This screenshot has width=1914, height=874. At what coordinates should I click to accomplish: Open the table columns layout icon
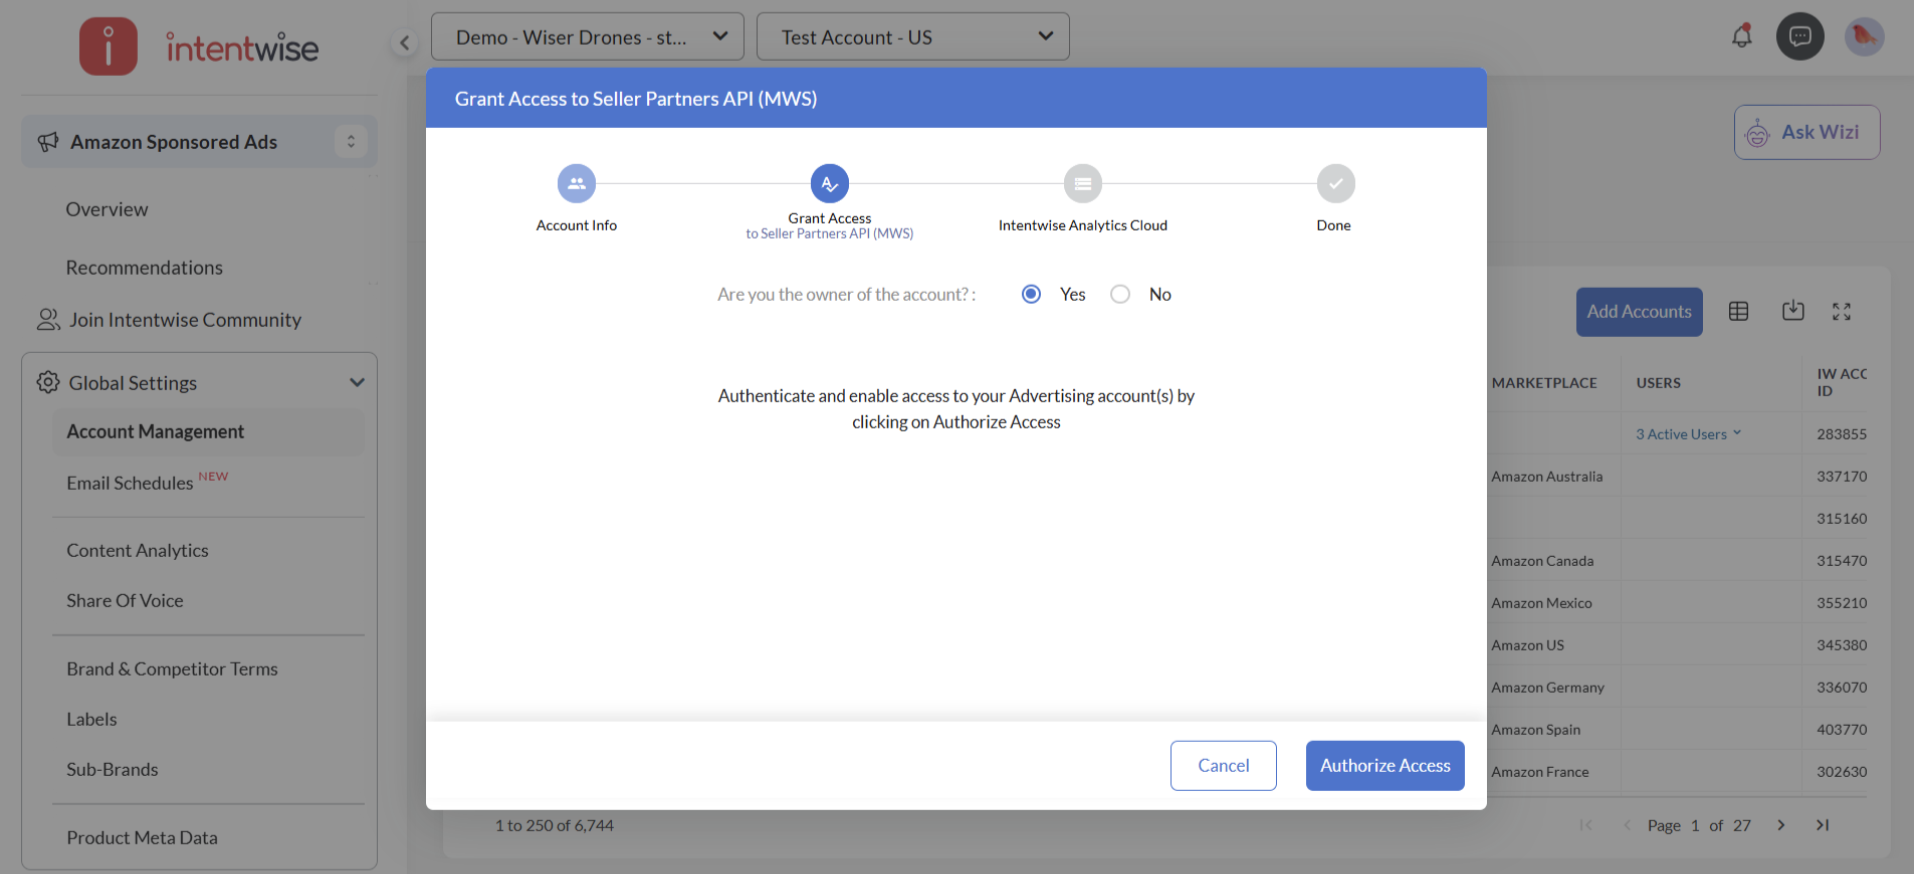(x=1738, y=312)
